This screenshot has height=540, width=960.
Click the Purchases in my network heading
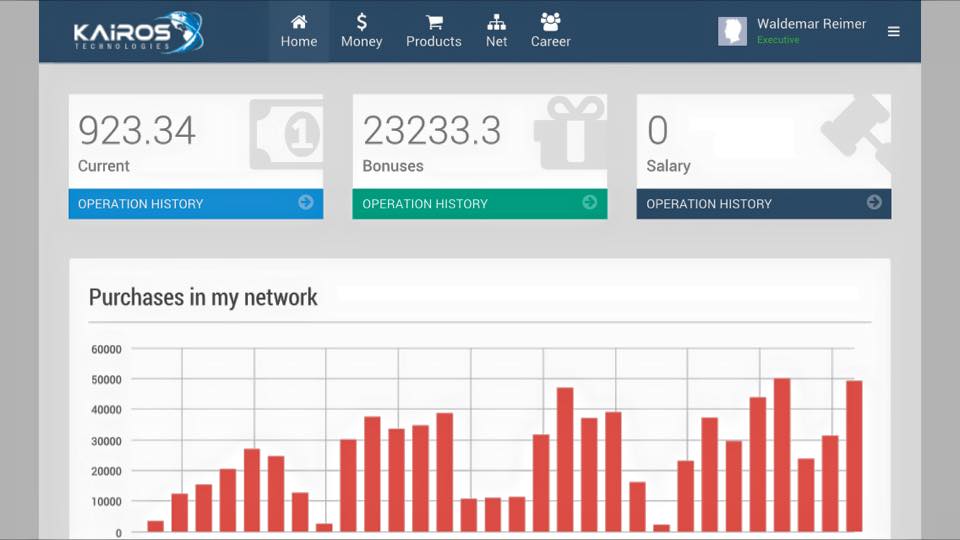203,297
